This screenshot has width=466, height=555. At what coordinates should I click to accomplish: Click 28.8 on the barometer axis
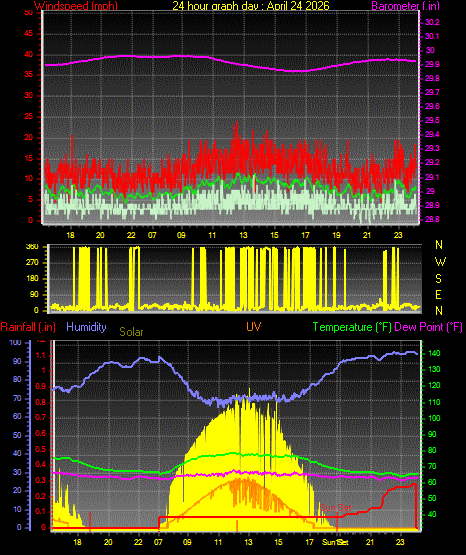point(432,219)
